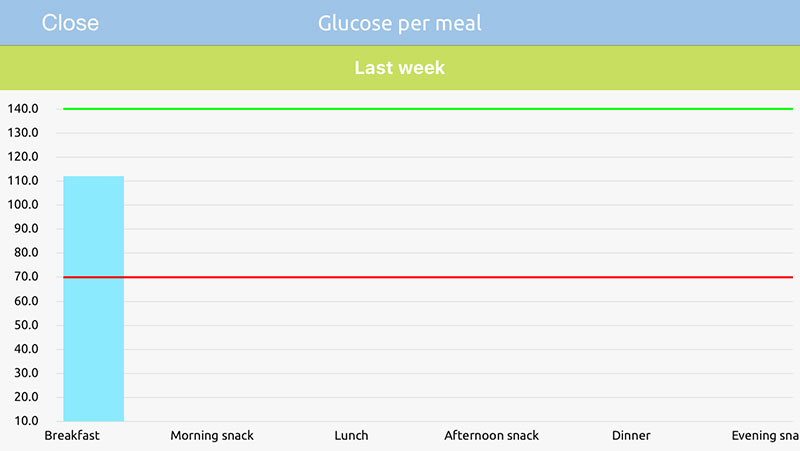
Task: Open the Last week period selector
Action: [x=400, y=68]
